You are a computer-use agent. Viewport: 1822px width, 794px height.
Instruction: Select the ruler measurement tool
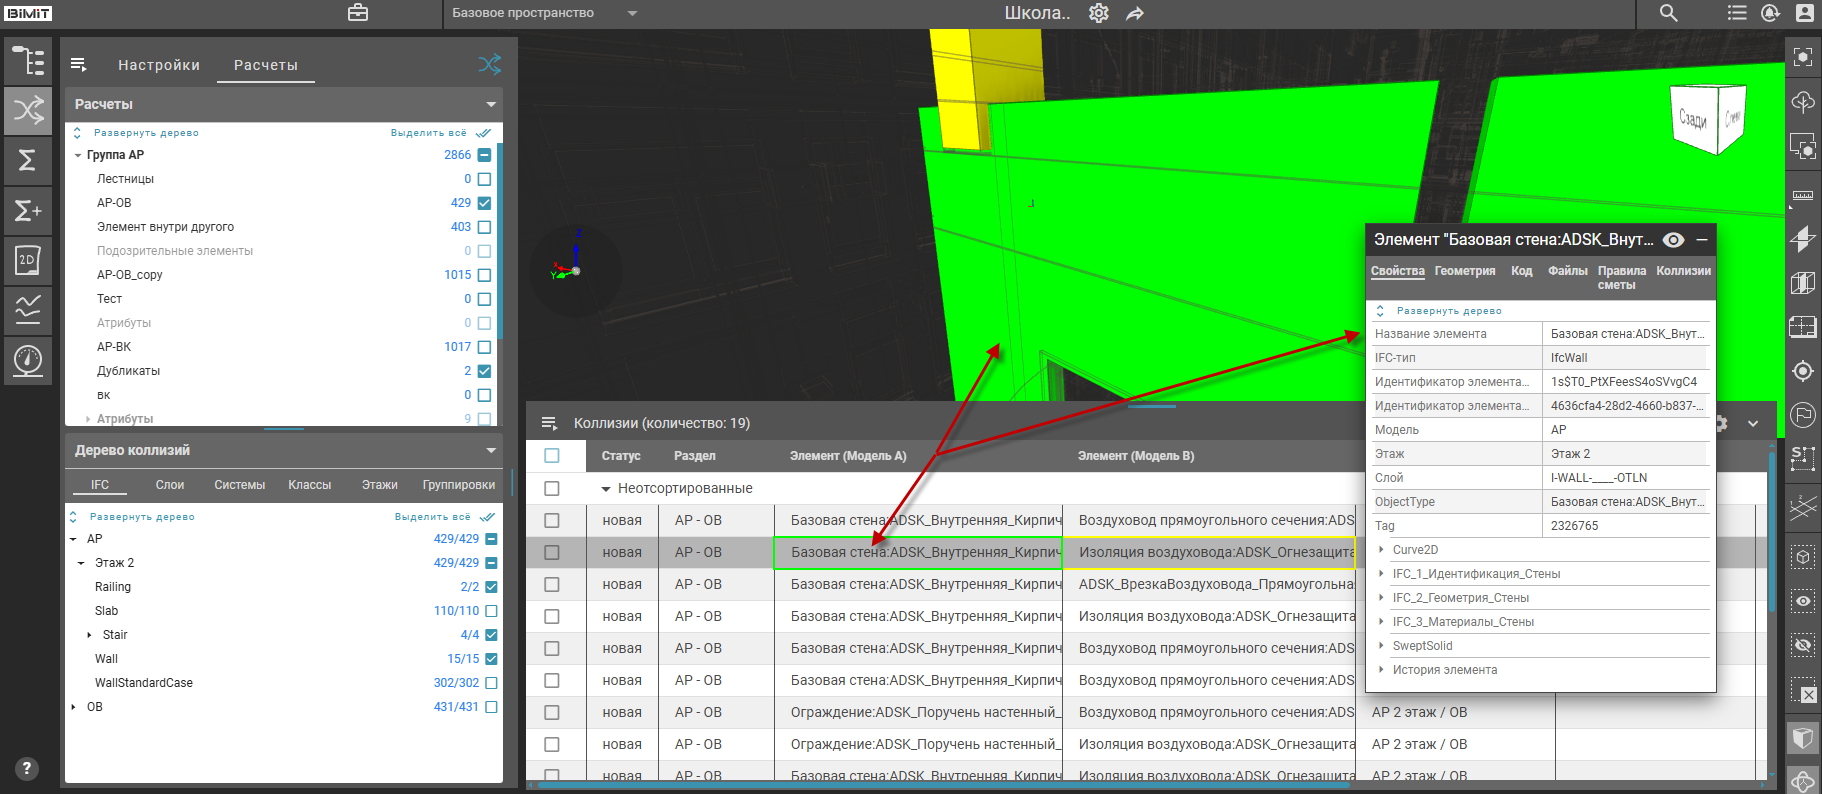[x=1803, y=195]
